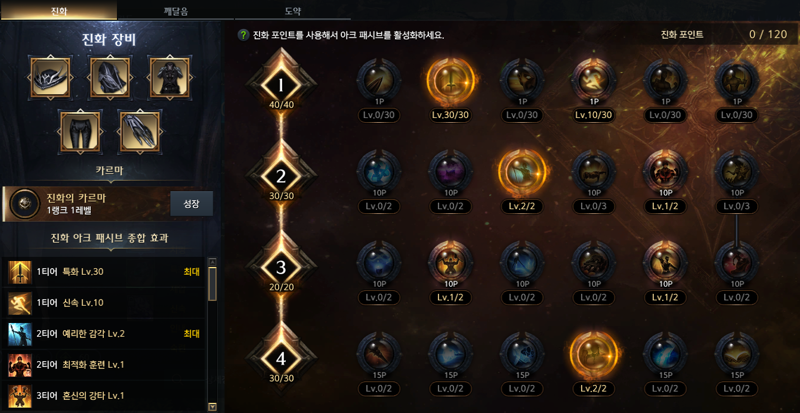Select 2티어 최적화 훈련 Lv.1 row

[104, 365]
